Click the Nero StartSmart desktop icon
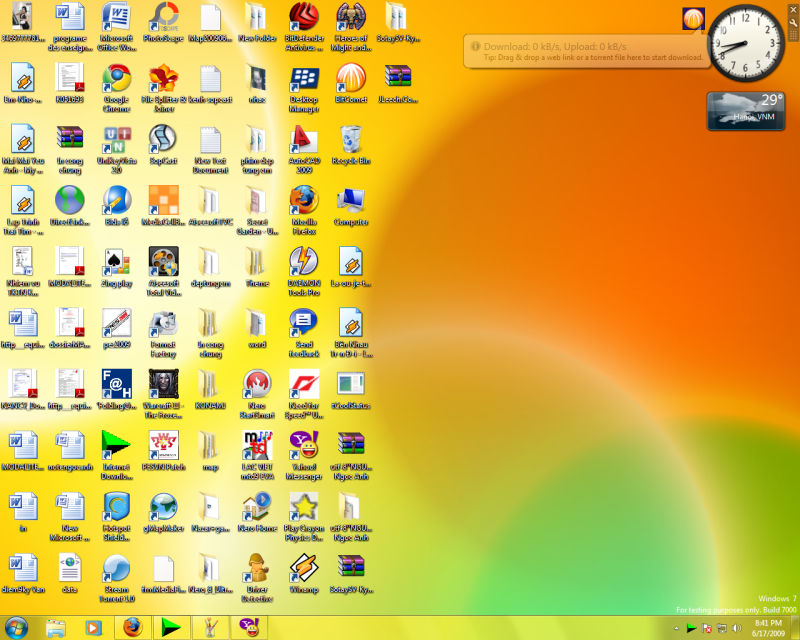 (x=257, y=383)
